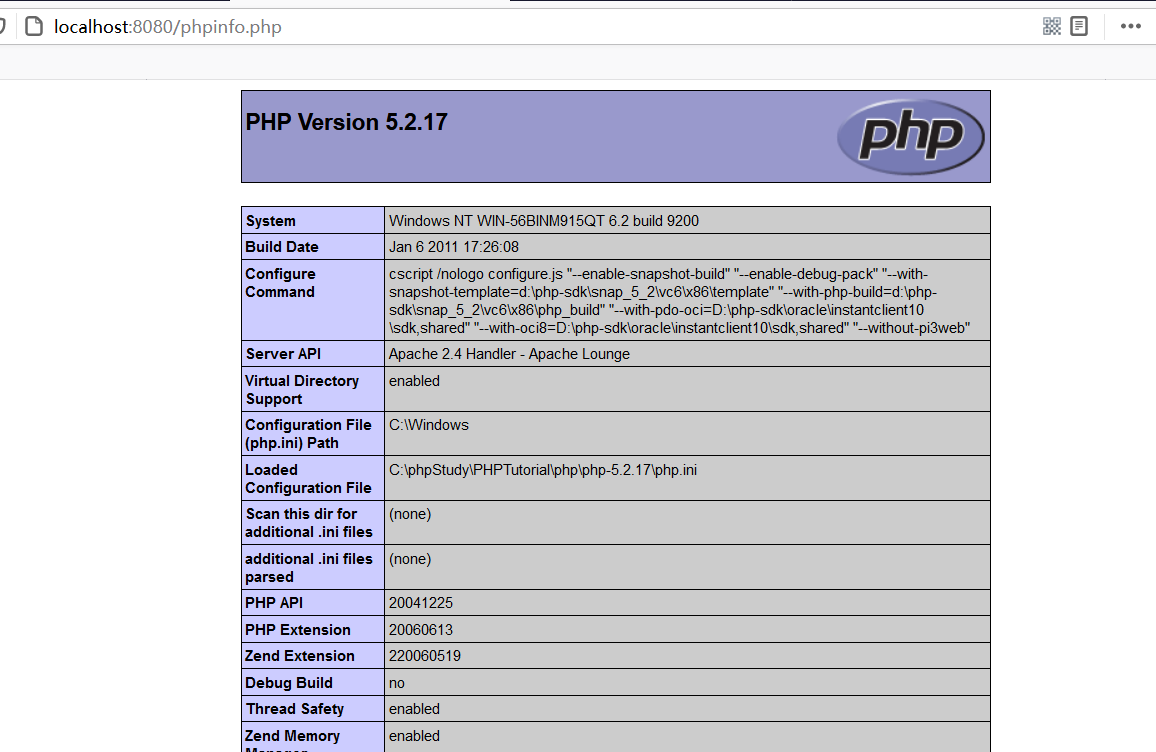Select the php-5.2.17\php.ini path value

[x=543, y=470]
